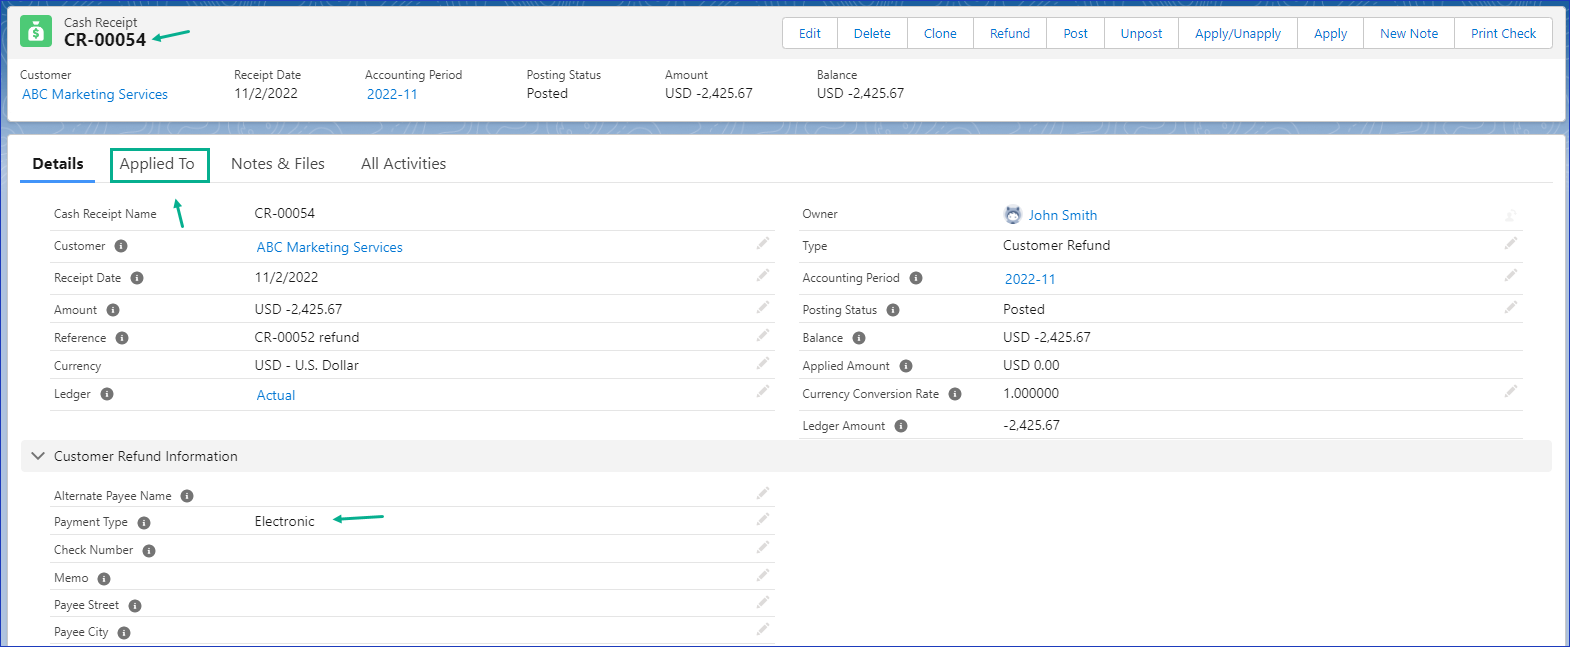Delete this cash receipt record

[x=872, y=33]
